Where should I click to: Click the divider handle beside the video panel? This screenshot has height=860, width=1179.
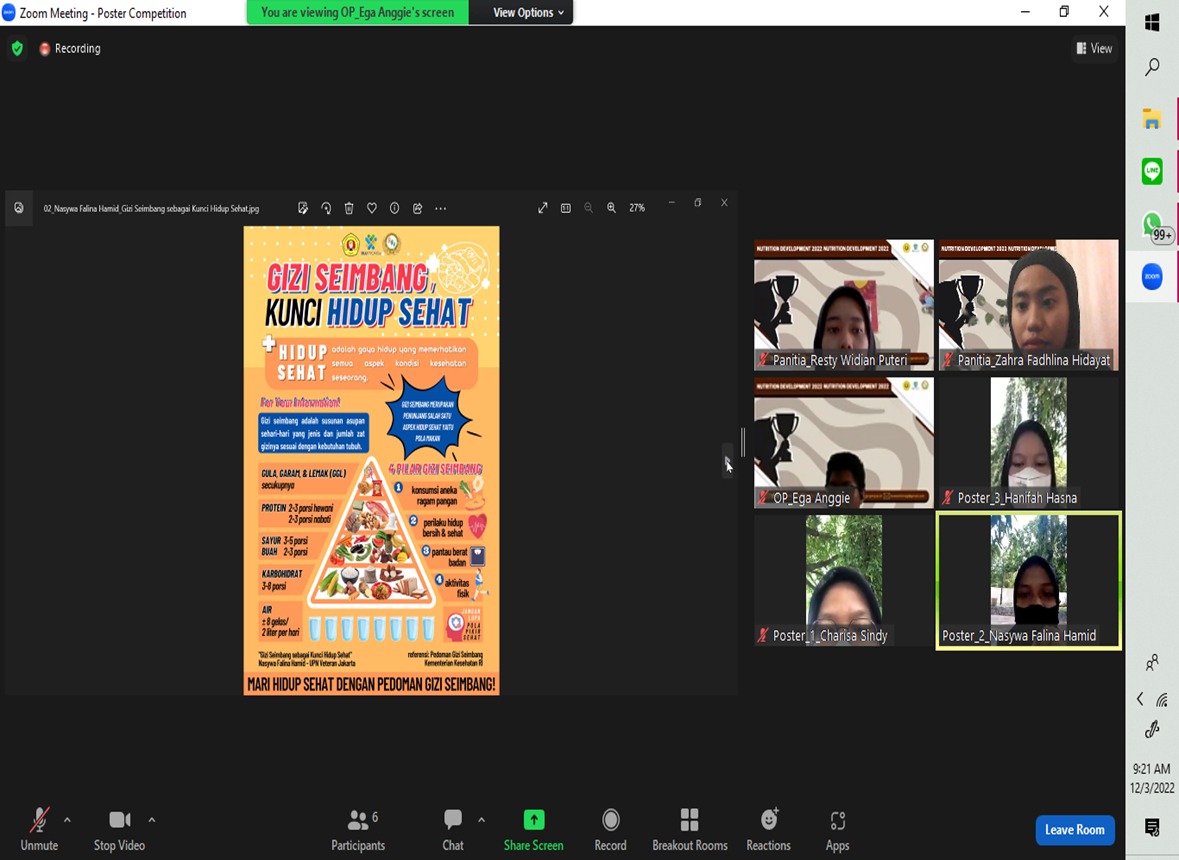coord(742,441)
